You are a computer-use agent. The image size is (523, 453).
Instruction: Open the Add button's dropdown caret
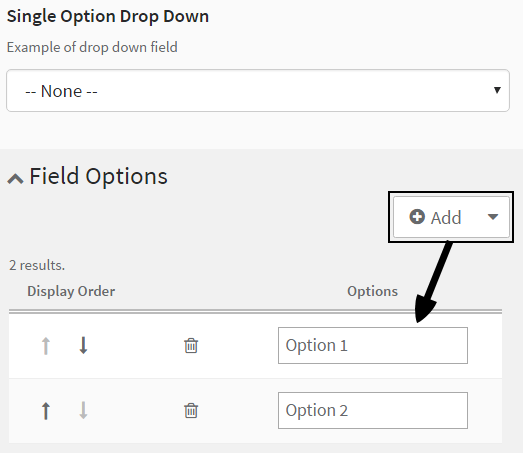(x=493, y=217)
